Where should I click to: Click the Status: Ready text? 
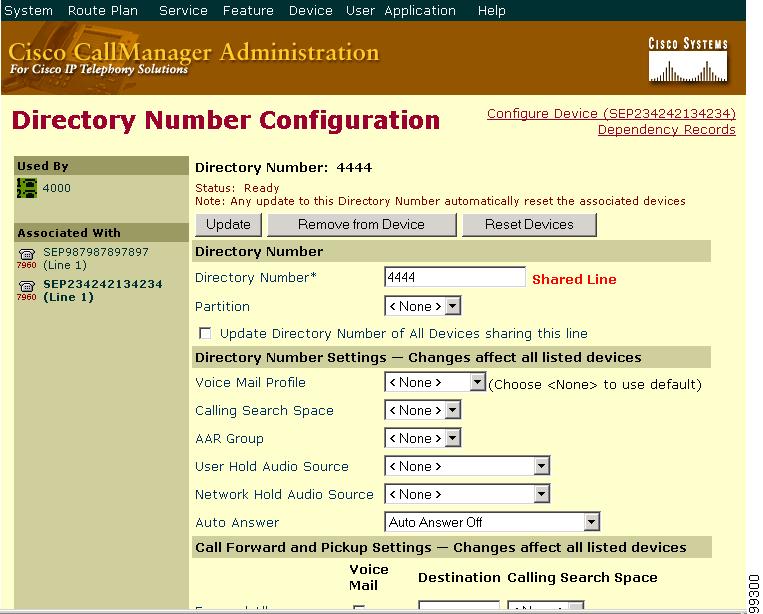click(237, 188)
